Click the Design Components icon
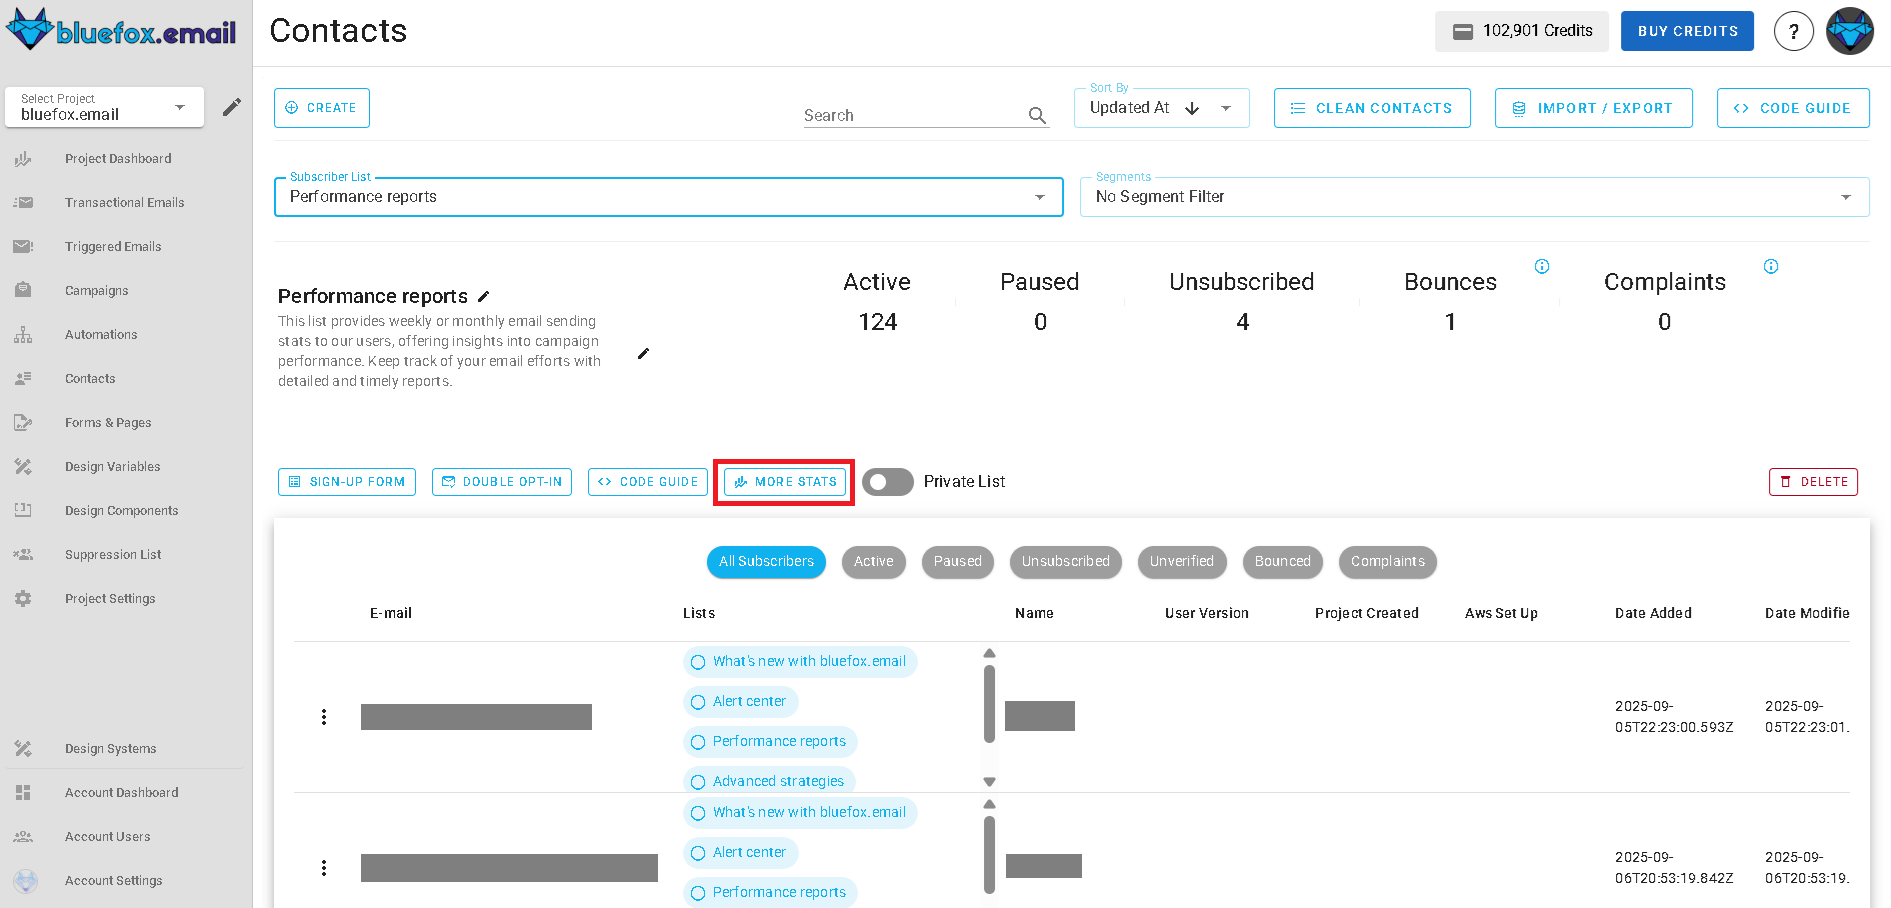This screenshot has height=908, width=1891. click(x=23, y=510)
